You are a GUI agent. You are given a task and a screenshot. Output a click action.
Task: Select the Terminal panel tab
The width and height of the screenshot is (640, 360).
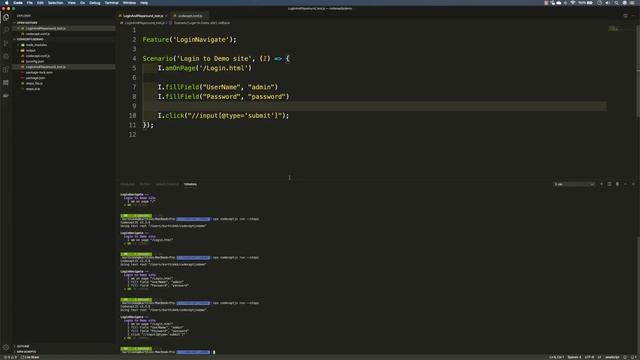[x=190, y=184]
